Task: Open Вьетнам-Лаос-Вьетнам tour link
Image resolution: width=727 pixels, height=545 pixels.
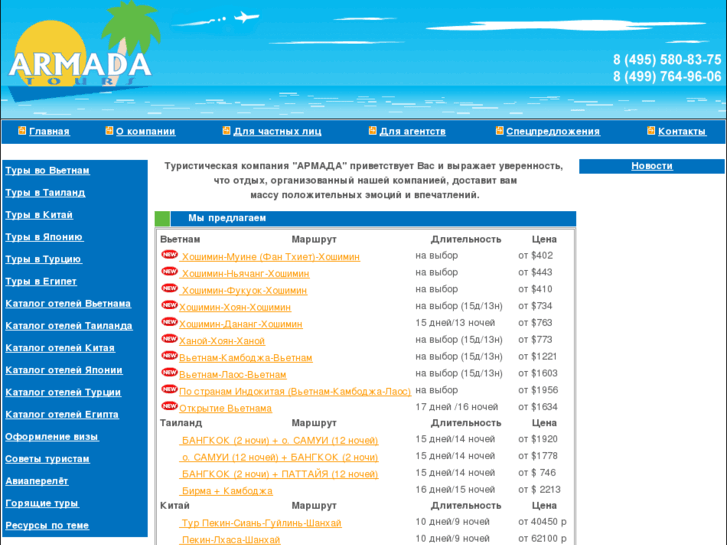Action: 233,375
